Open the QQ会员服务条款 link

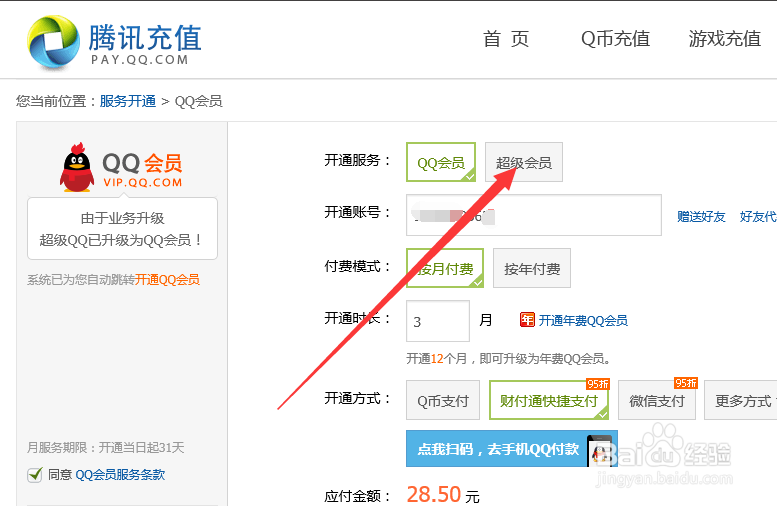coord(120,475)
